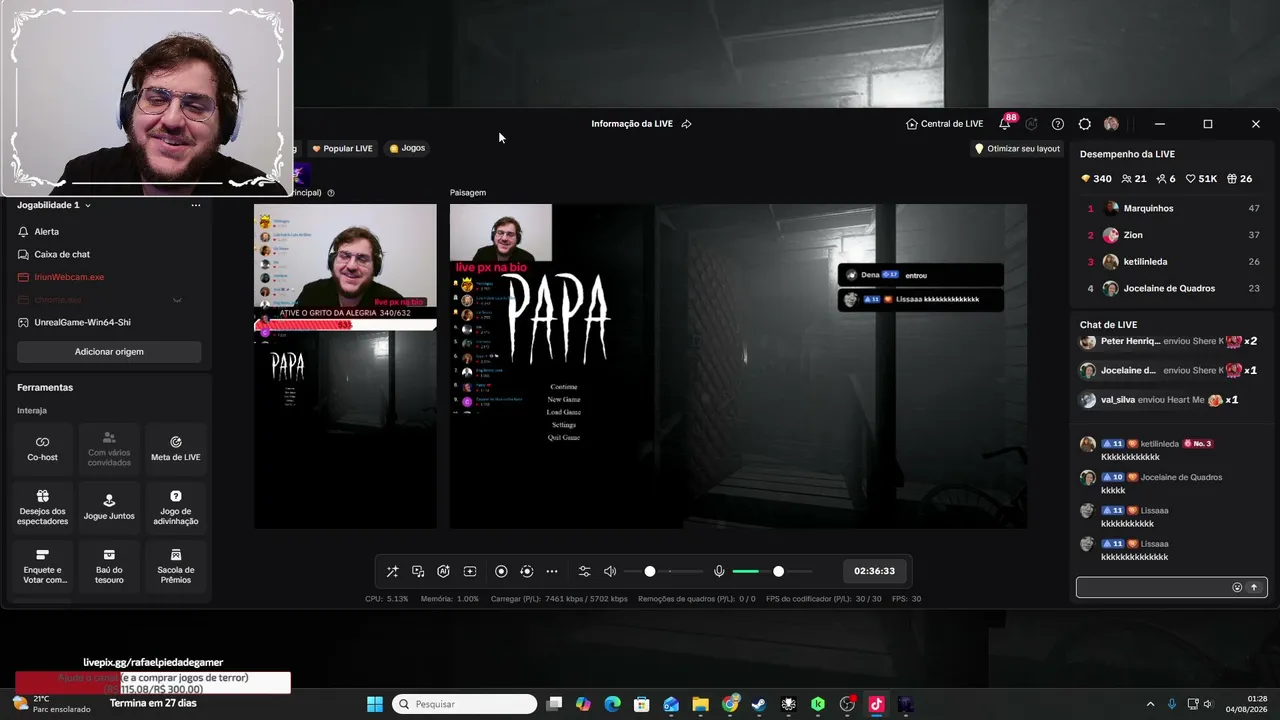
Task: Open the media and music tool
Action: (x=418, y=571)
